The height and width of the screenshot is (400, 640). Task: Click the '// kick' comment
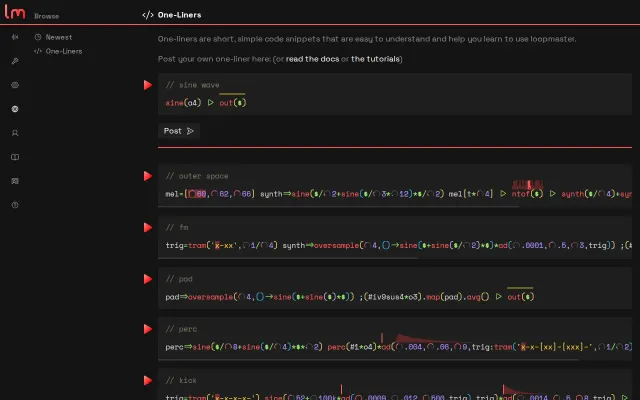point(181,380)
